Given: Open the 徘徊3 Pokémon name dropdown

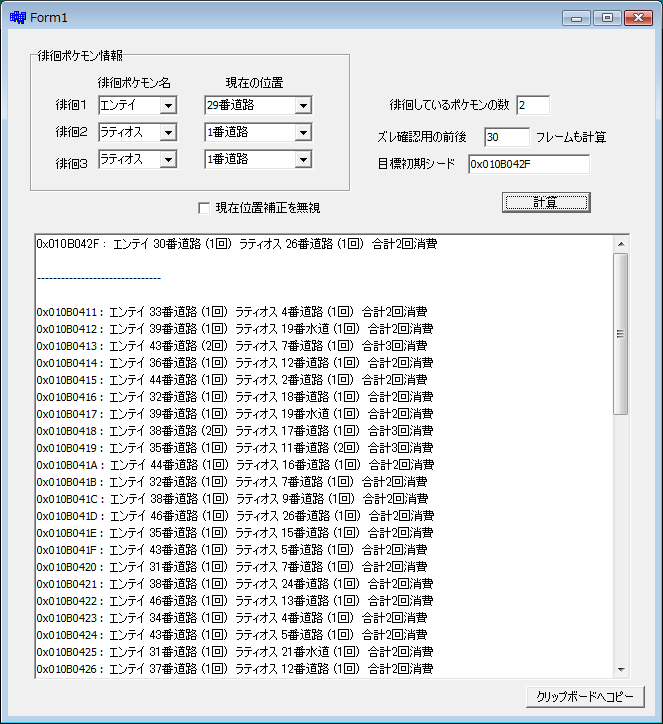Looking at the screenshot, I should click(169, 160).
